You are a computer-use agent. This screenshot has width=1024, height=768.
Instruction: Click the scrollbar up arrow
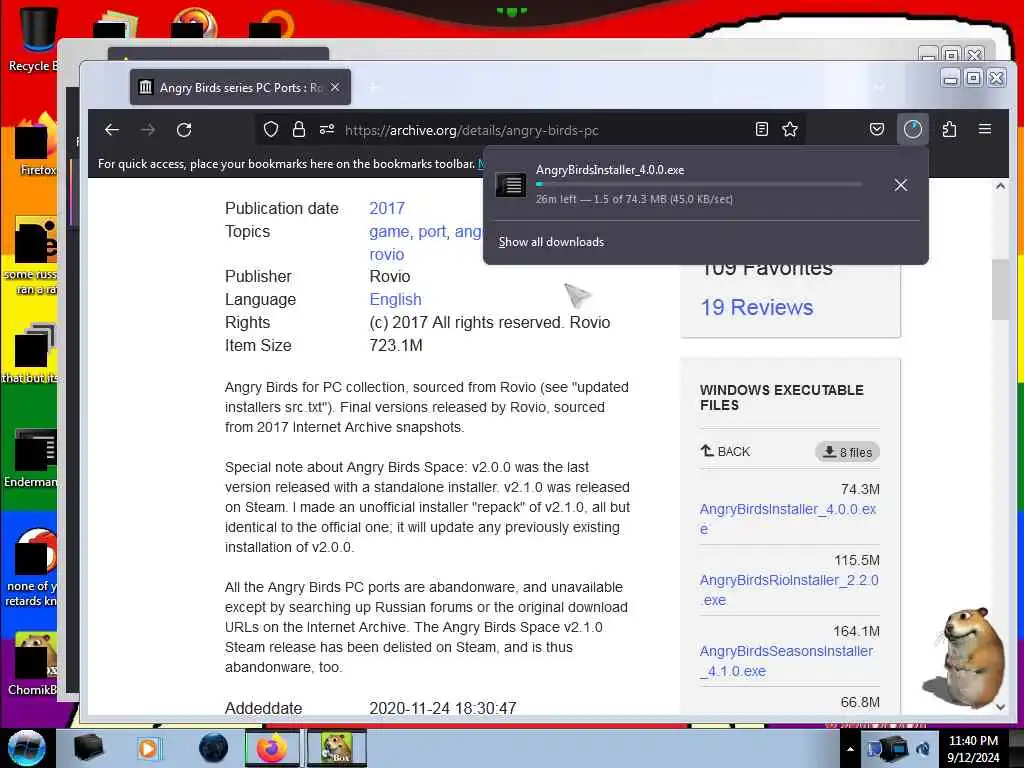(1000, 187)
